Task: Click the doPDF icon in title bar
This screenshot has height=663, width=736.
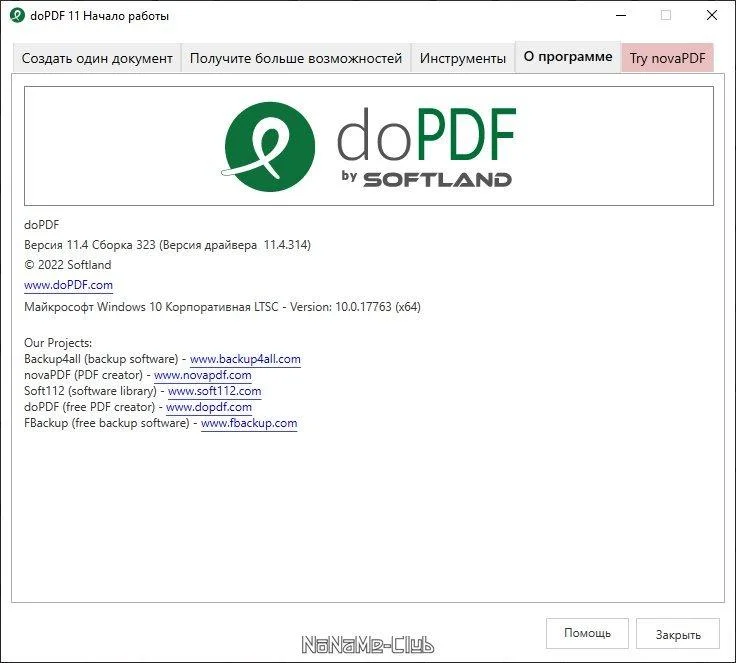Action: click(17, 15)
